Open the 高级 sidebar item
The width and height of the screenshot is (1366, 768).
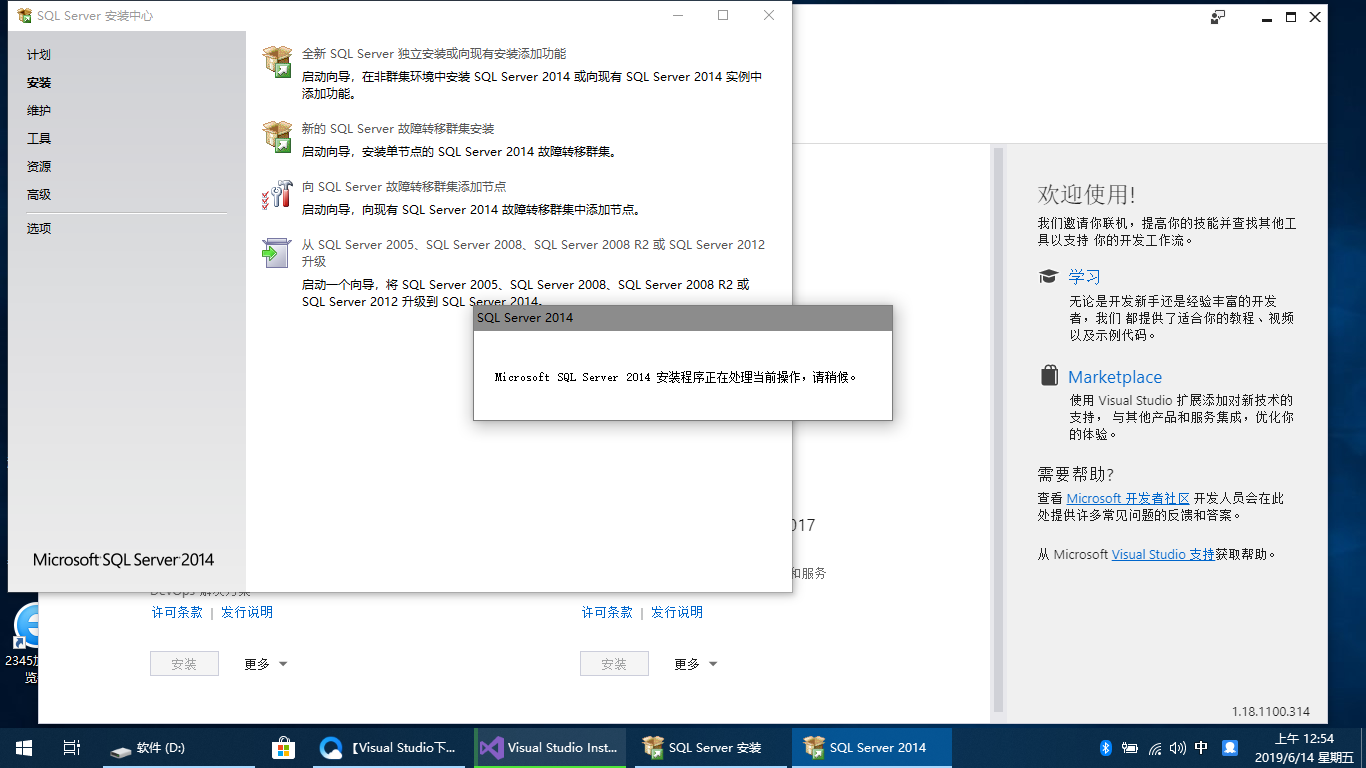coord(39,195)
